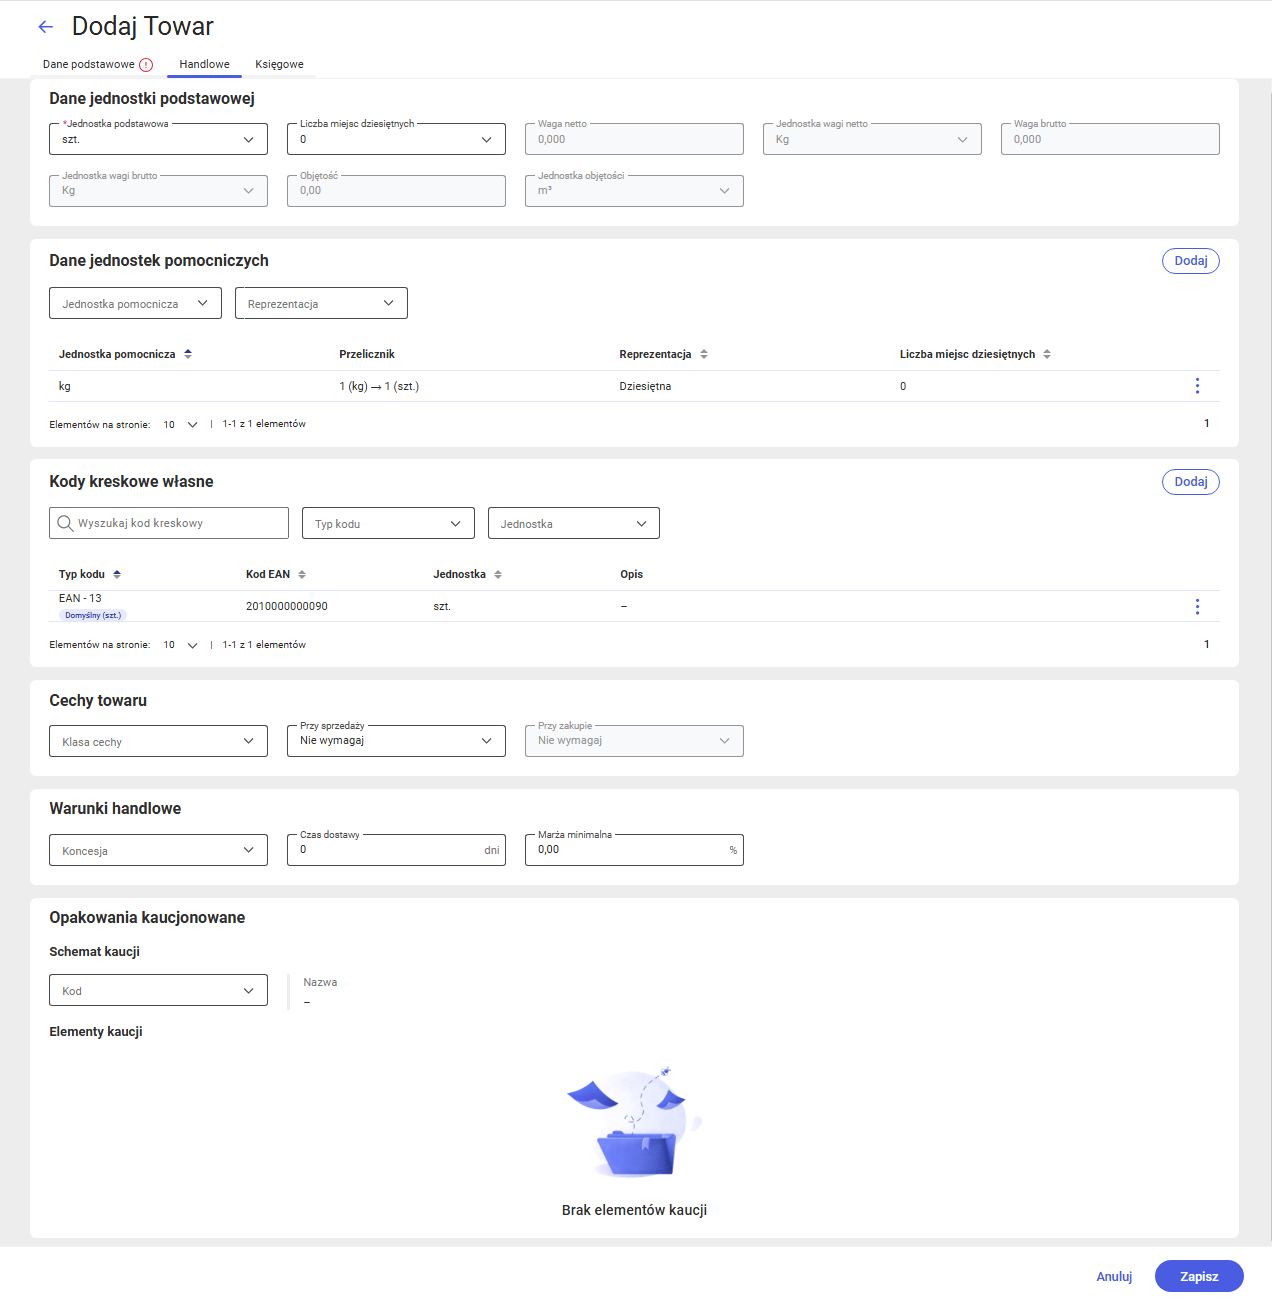Image resolution: width=1272 pixels, height=1303 pixels.
Task: Open the Koncesja dropdown
Action: coord(158,850)
